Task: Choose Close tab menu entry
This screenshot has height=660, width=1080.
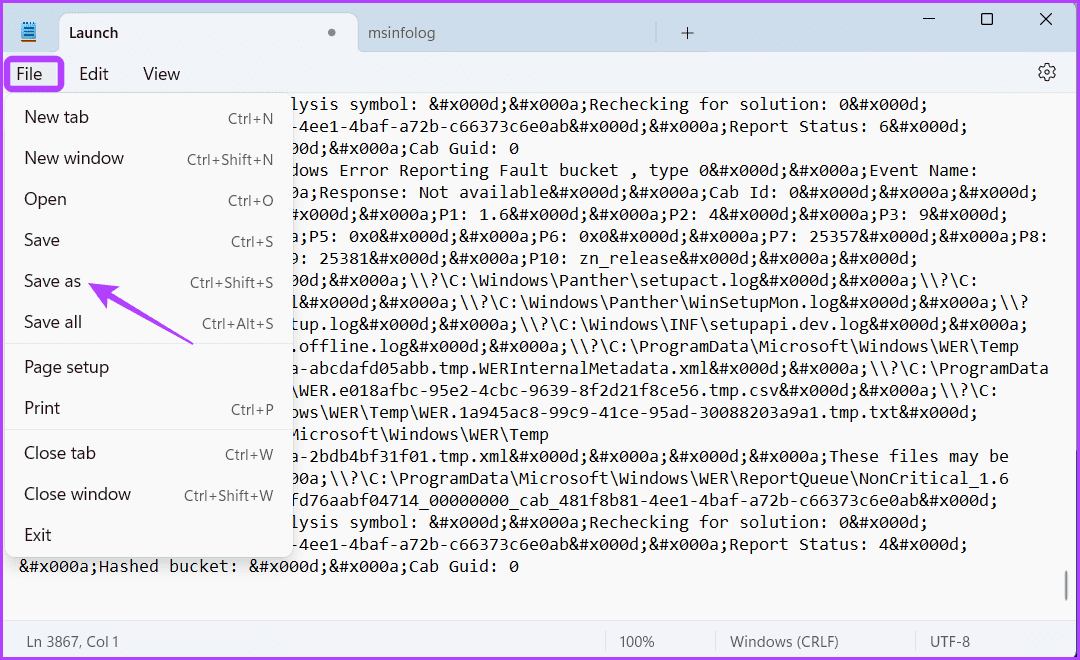Action: [x=148, y=453]
